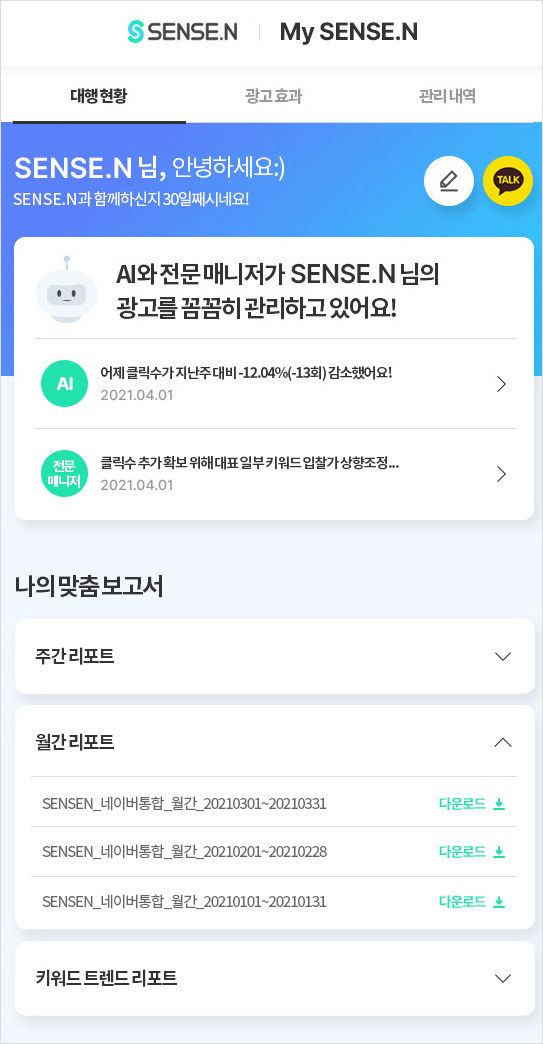Expand the 주간 리포트 section
This screenshot has height=1044, width=543.
click(274, 656)
